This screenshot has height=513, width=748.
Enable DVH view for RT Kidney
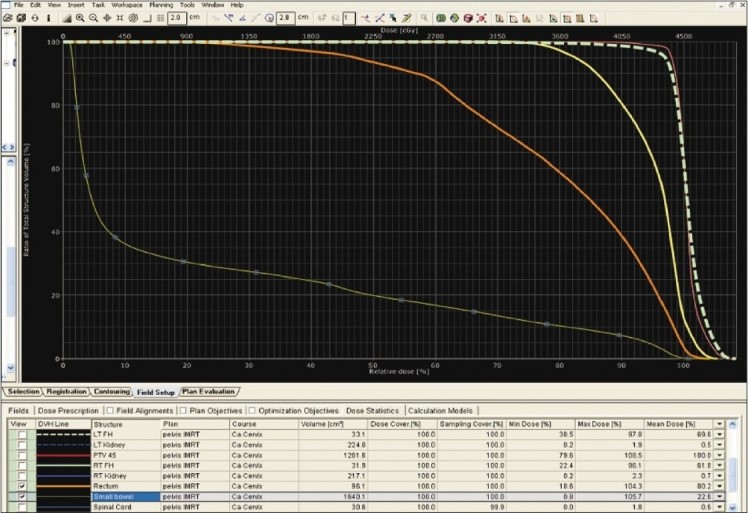point(22,476)
